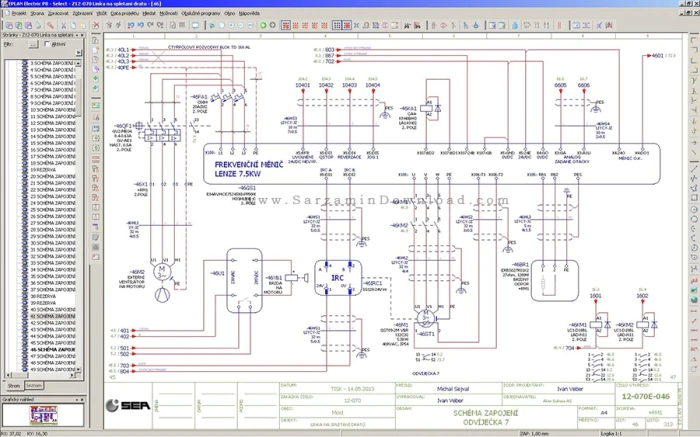
Task: Click the second blue Undo list icon
Action: click(141, 25)
